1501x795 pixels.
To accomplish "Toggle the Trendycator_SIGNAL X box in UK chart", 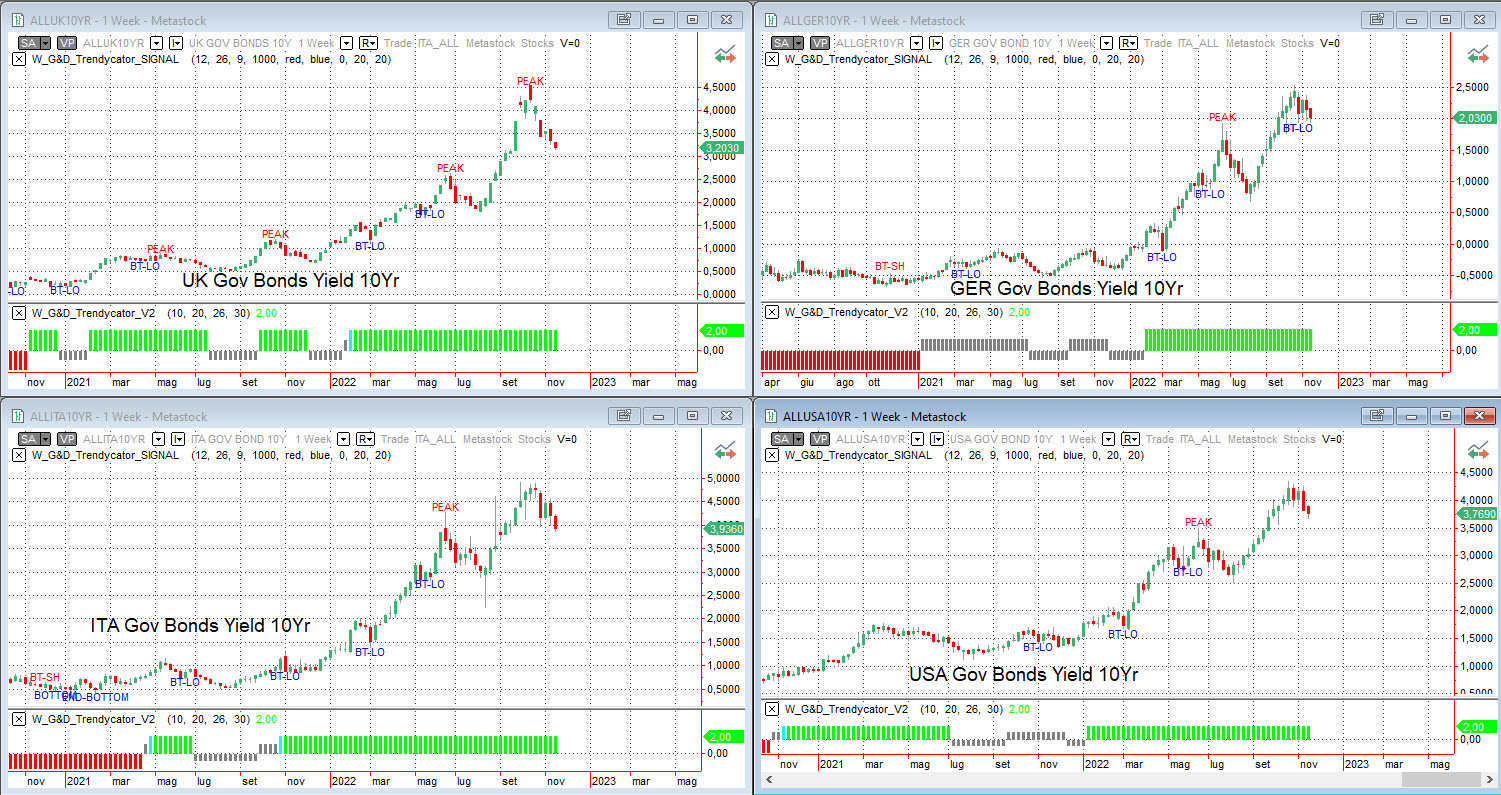I will pos(19,59).
